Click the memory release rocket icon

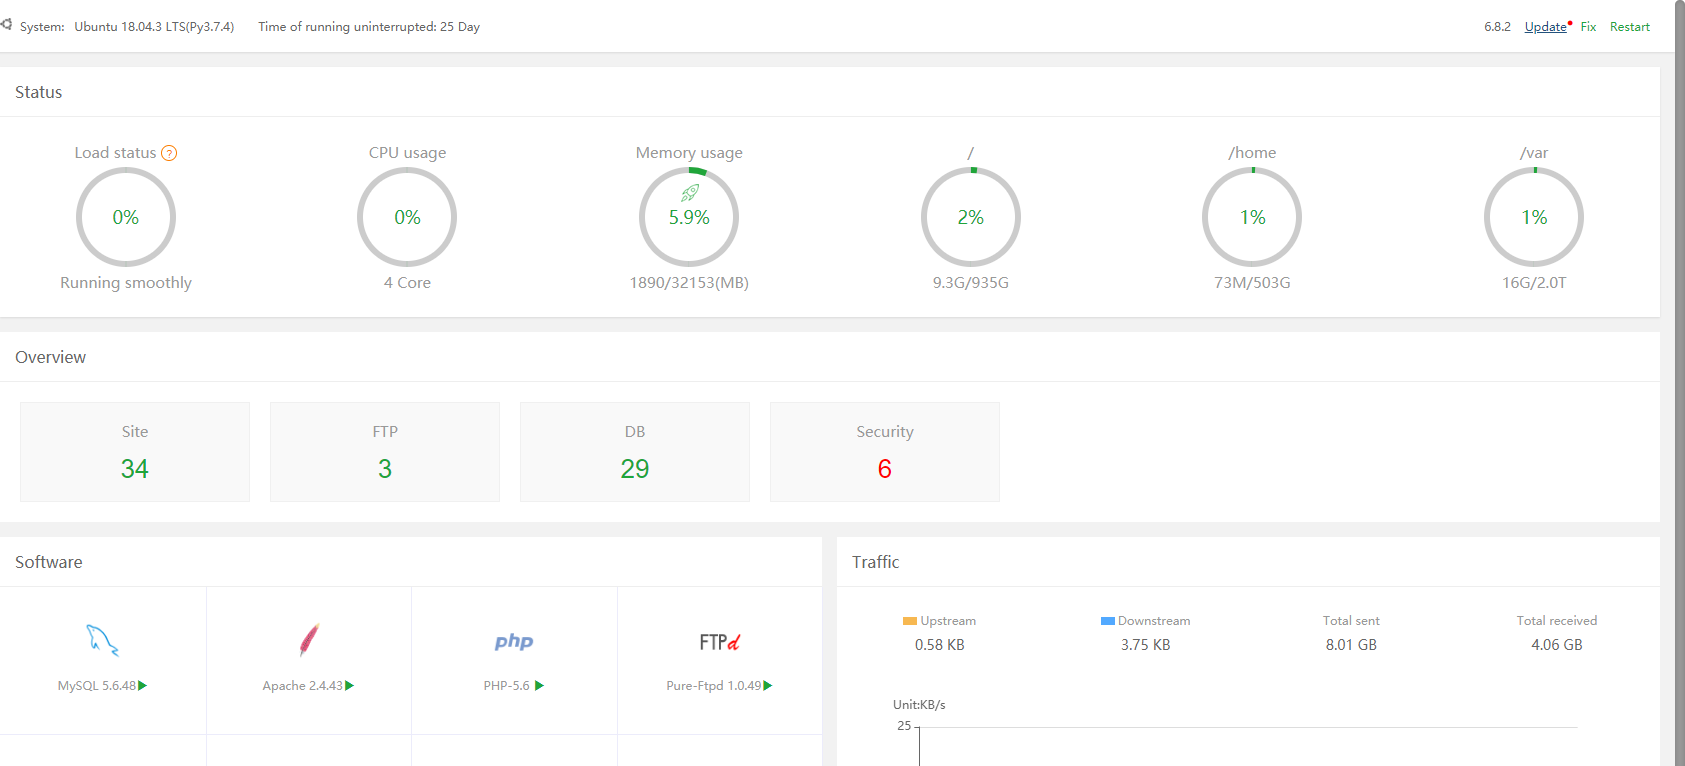coord(690,192)
